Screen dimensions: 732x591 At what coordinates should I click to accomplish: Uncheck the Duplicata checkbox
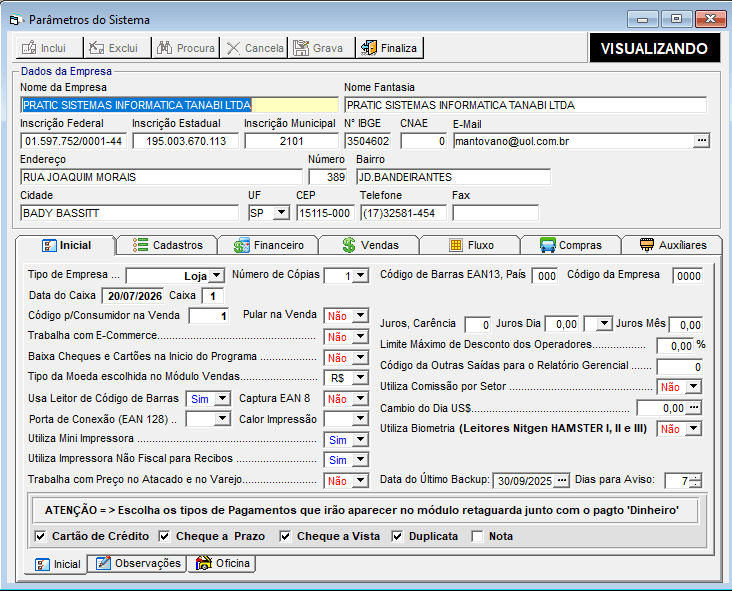[397, 536]
